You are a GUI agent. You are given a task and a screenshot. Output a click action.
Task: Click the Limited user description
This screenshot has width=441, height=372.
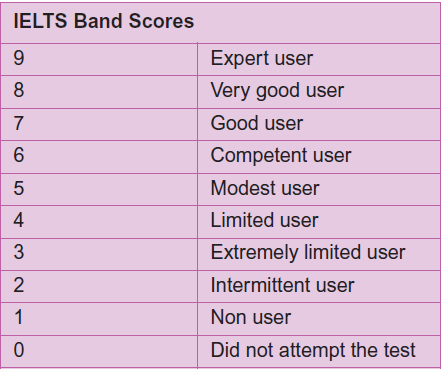(264, 220)
